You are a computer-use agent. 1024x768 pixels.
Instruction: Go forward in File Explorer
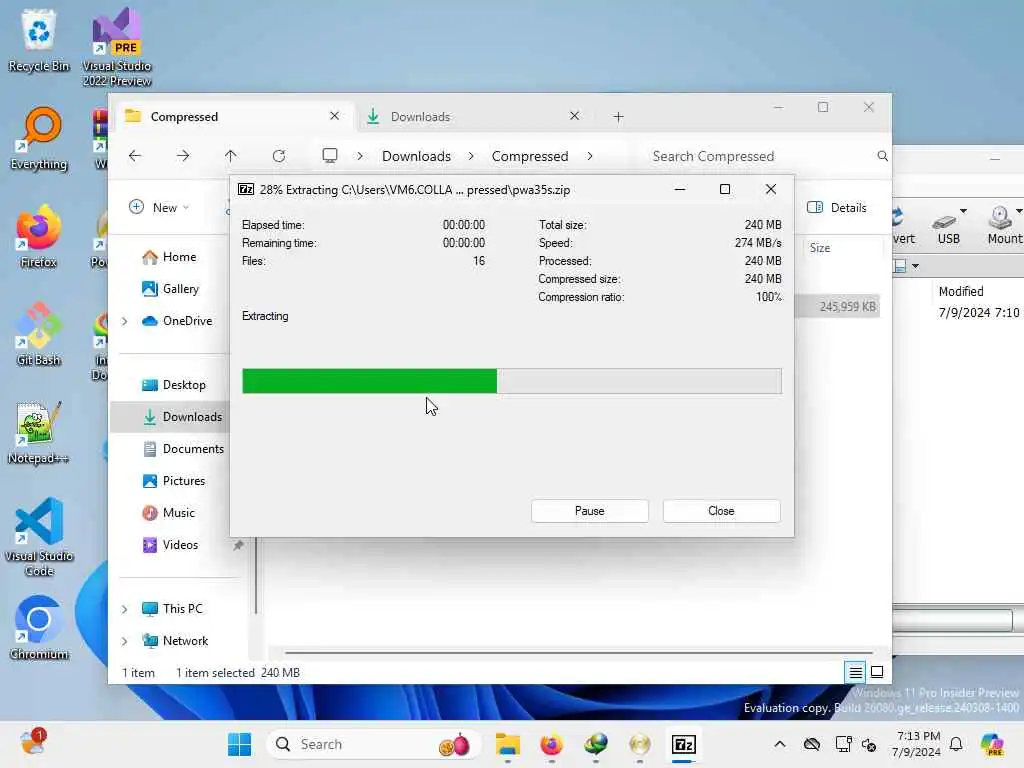(183, 155)
